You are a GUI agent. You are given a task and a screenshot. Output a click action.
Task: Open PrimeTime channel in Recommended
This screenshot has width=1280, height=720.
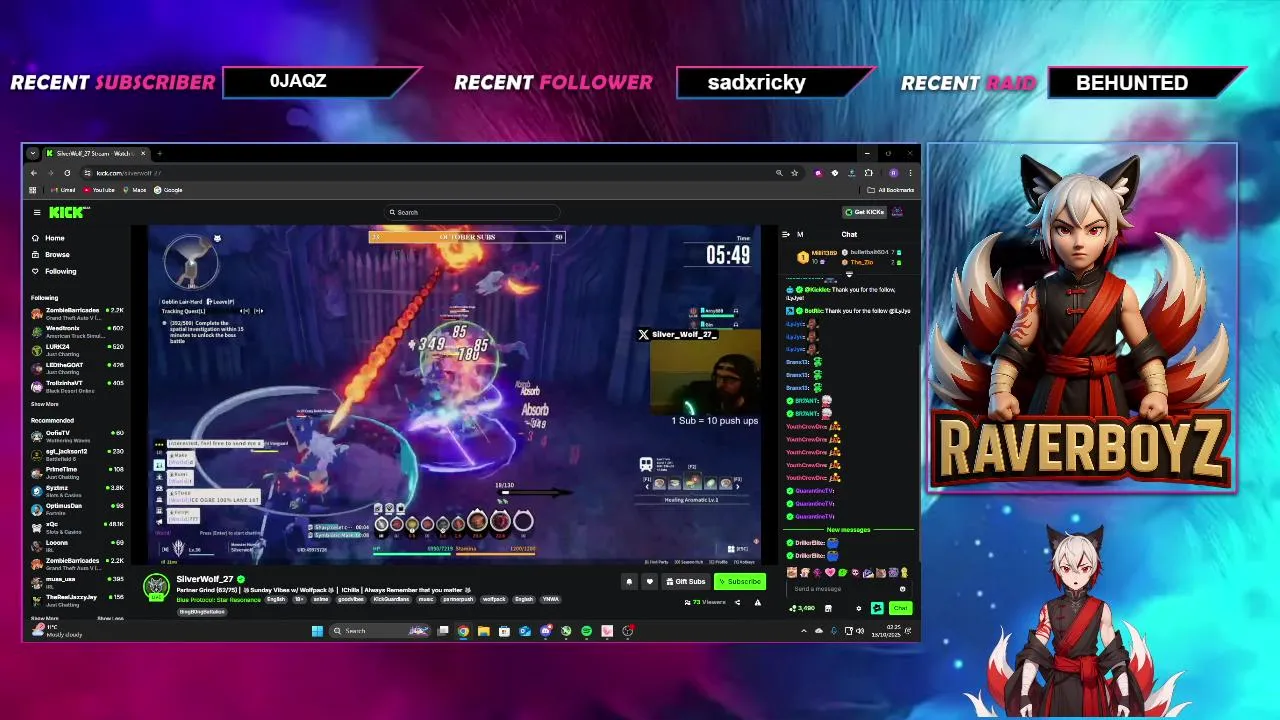click(78, 472)
